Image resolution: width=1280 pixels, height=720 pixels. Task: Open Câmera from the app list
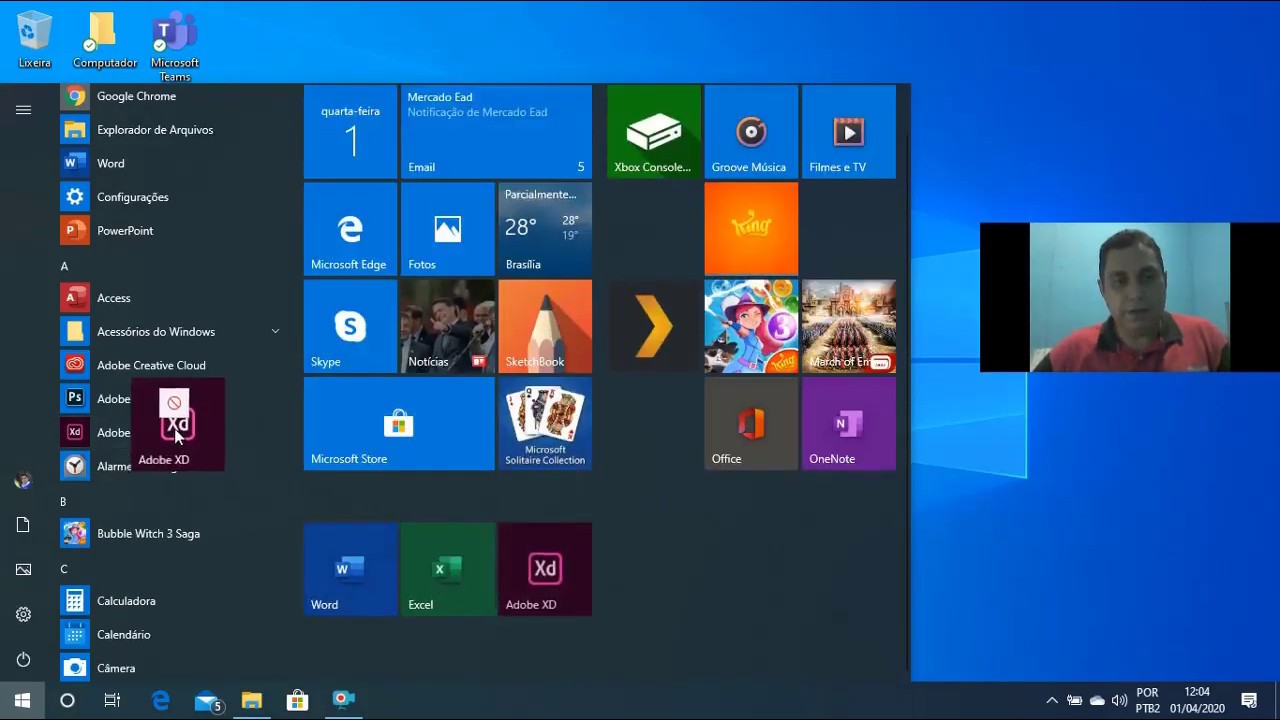tap(170, 668)
